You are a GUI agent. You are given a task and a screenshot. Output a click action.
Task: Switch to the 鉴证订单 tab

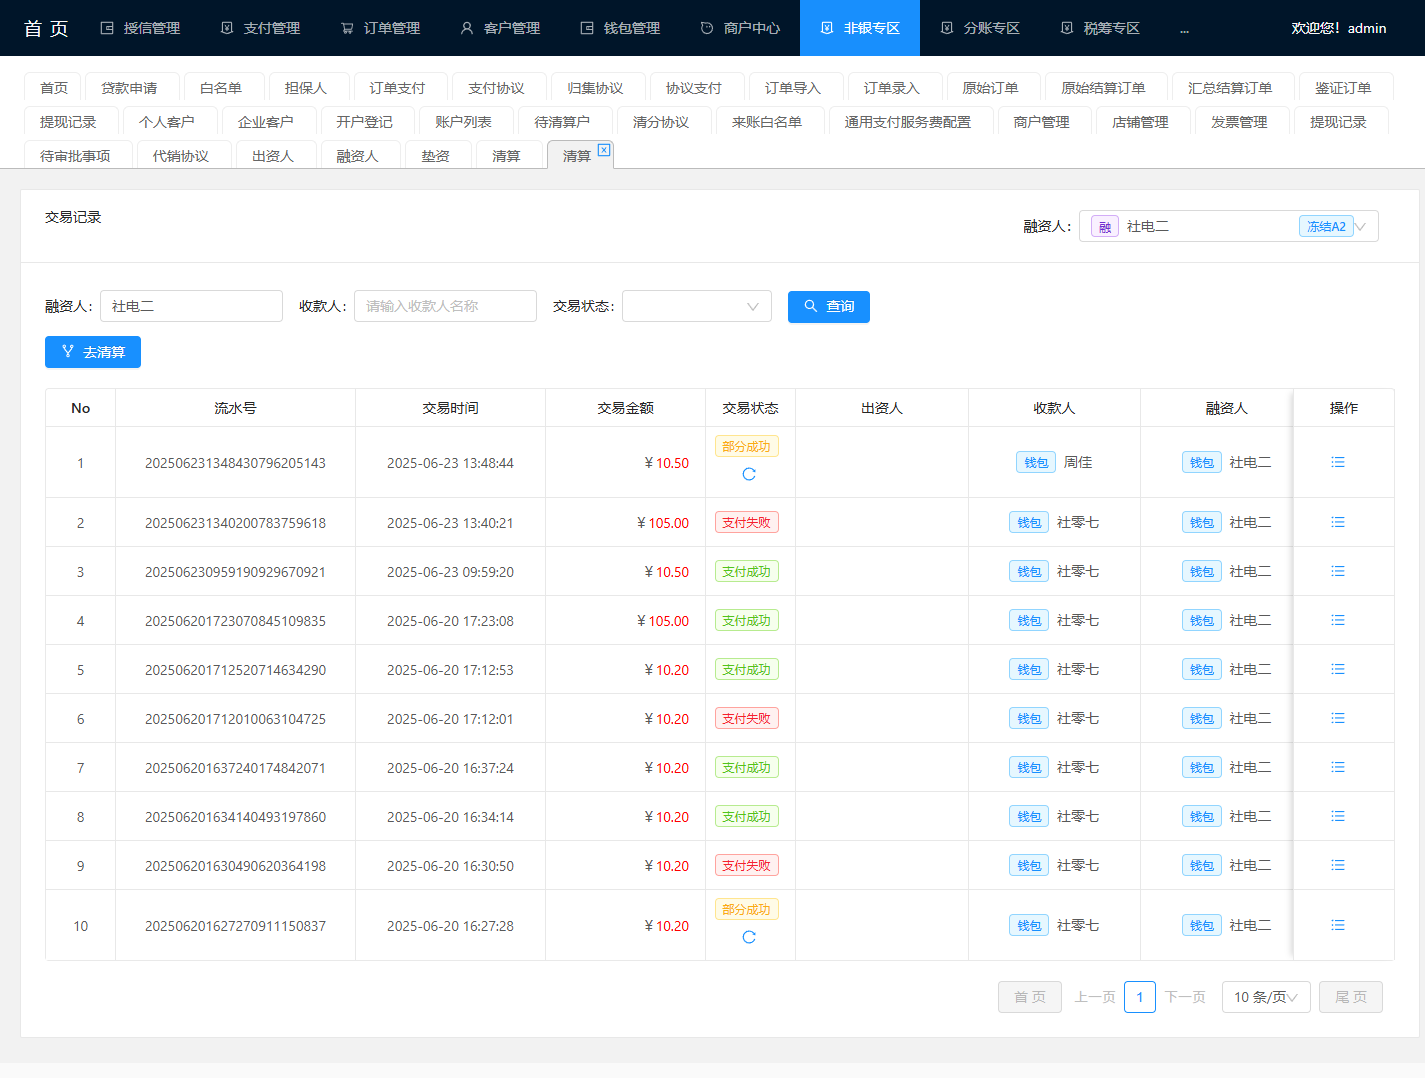pyautogui.click(x=1346, y=88)
